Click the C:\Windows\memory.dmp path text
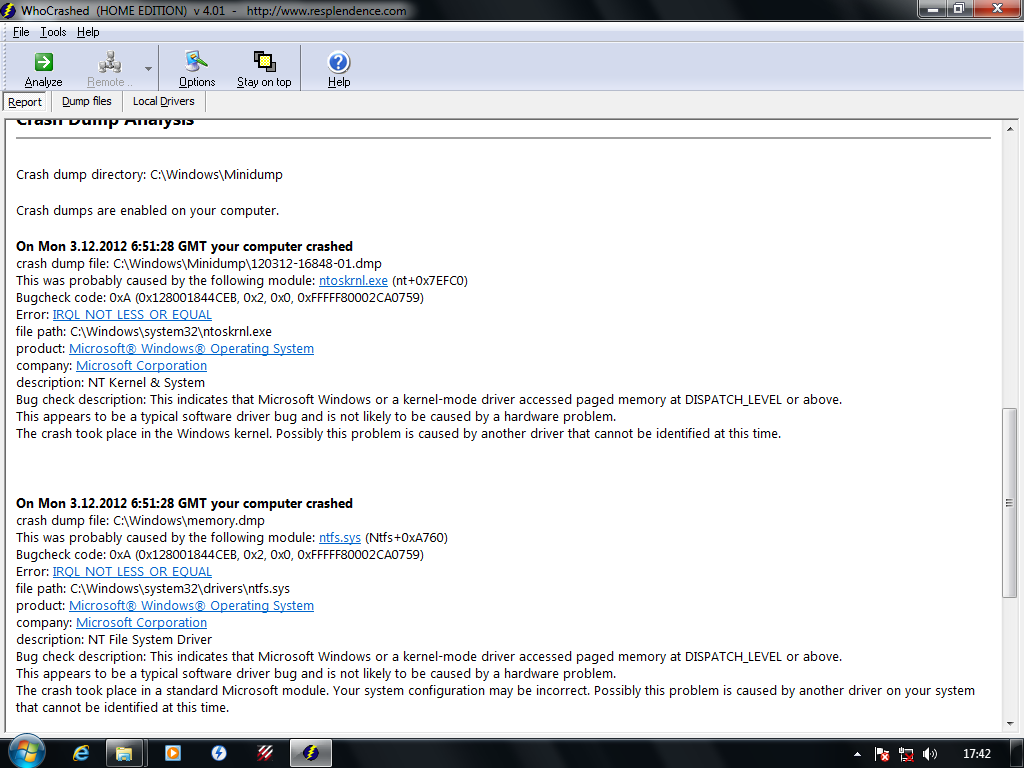The width and height of the screenshot is (1024, 768). coord(189,520)
